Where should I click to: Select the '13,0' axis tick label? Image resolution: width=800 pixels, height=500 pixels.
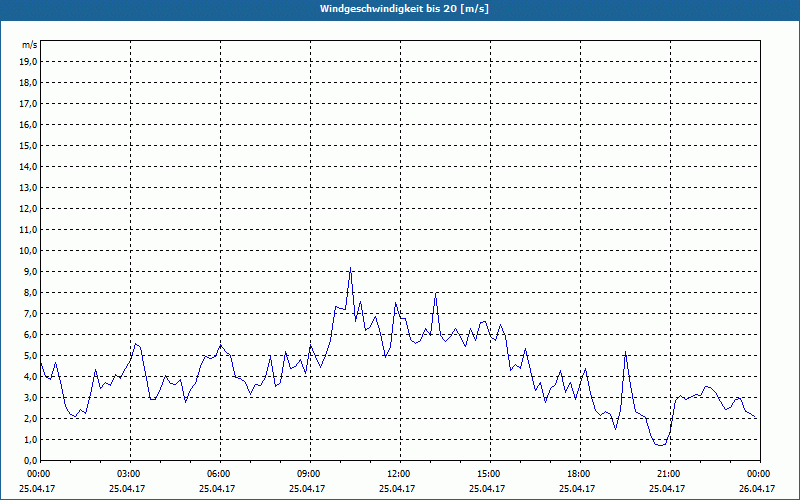(29, 187)
